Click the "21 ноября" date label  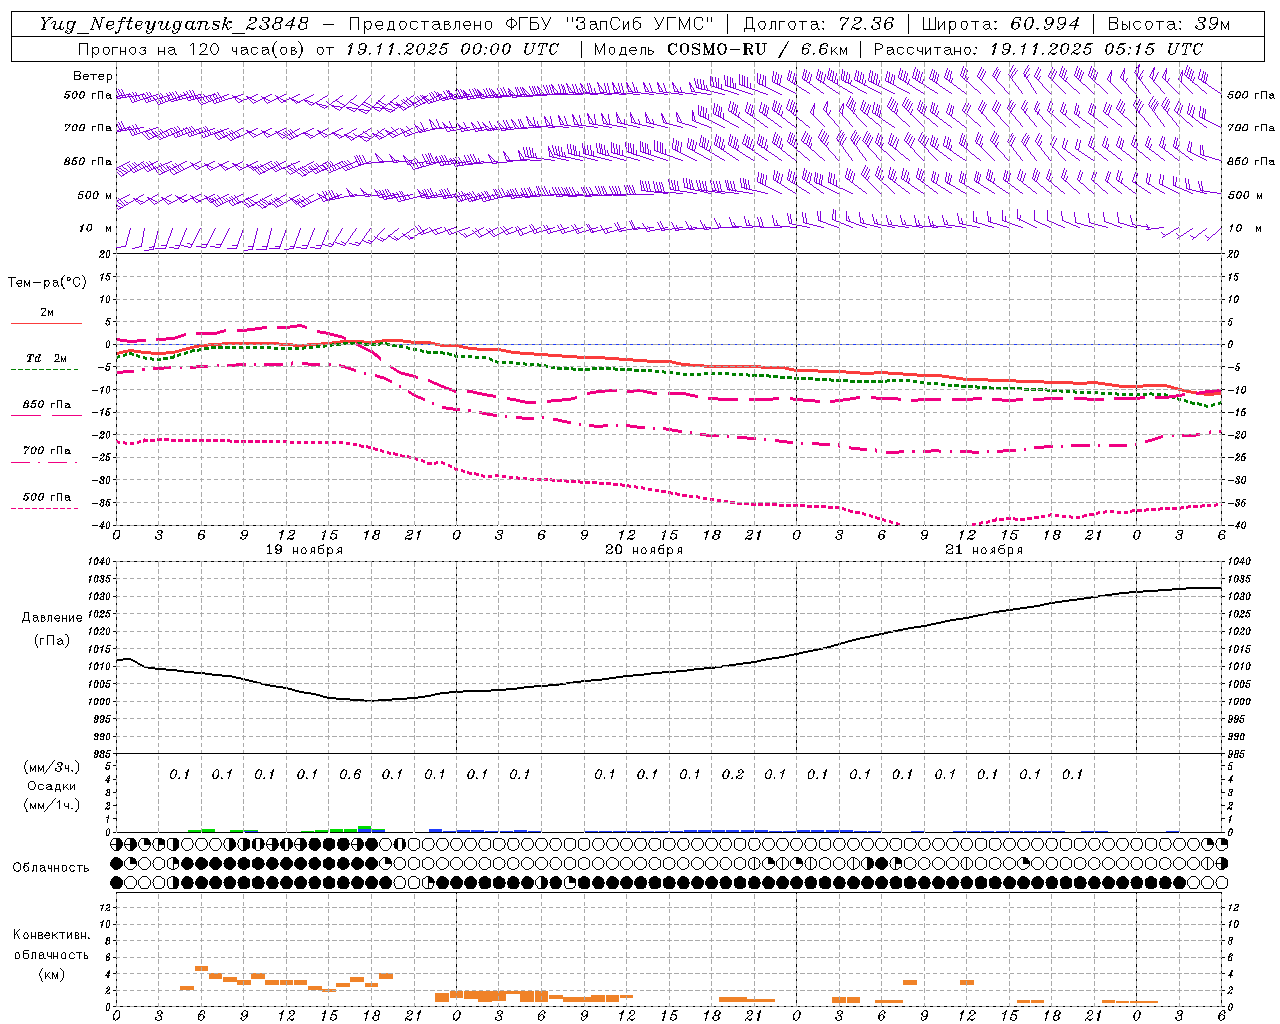click(984, 550)
